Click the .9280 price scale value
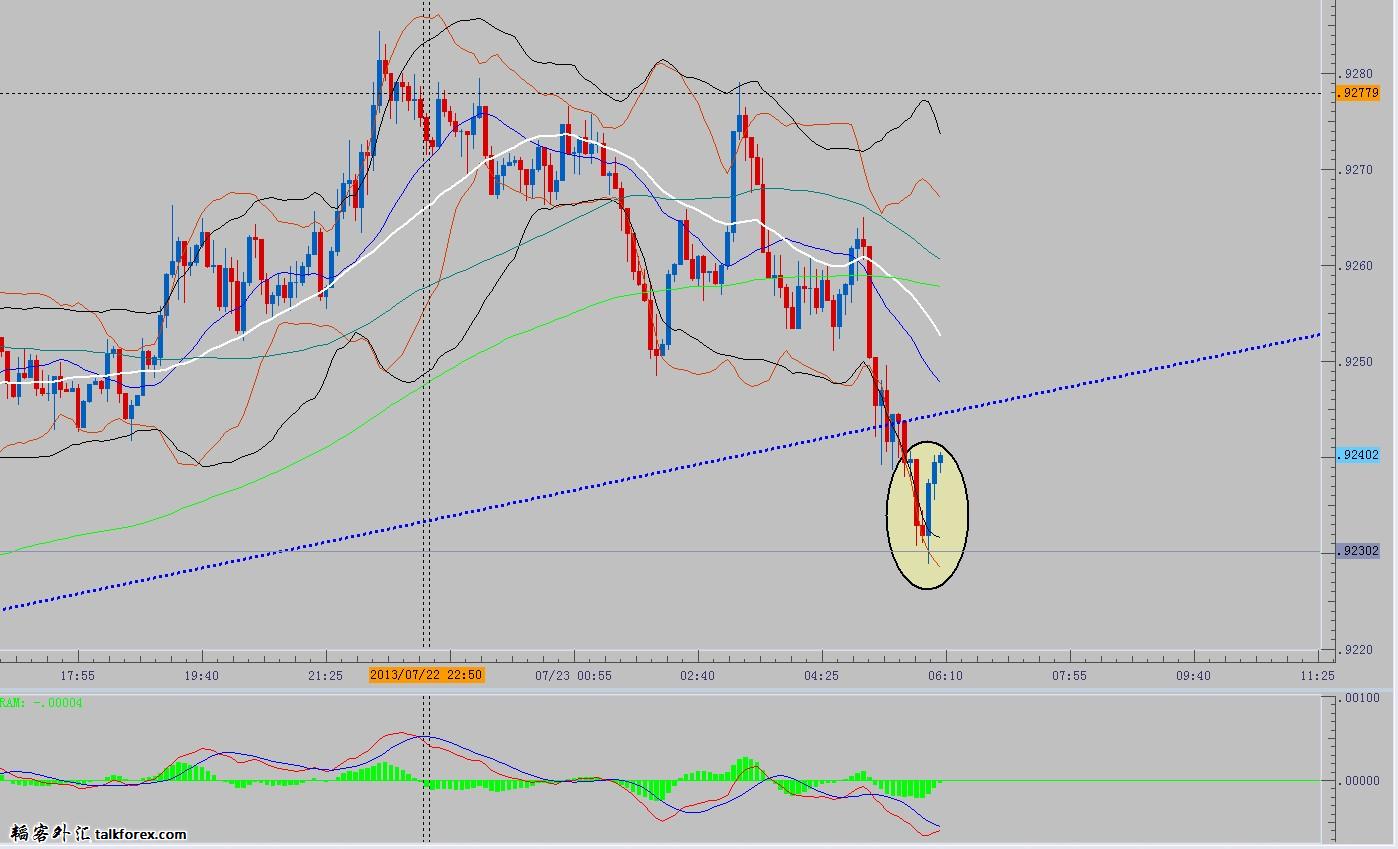 tap(1357, 74)
